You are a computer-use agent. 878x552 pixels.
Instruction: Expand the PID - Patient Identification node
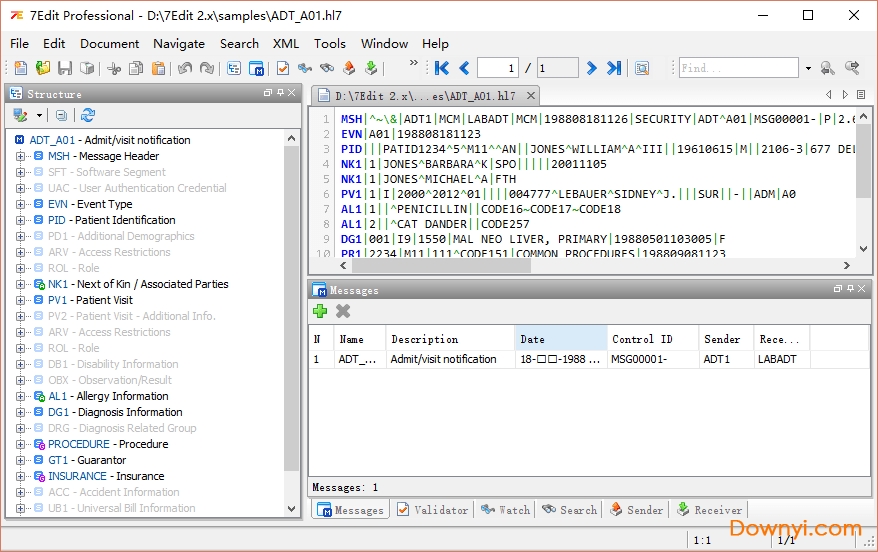point(22,220)
